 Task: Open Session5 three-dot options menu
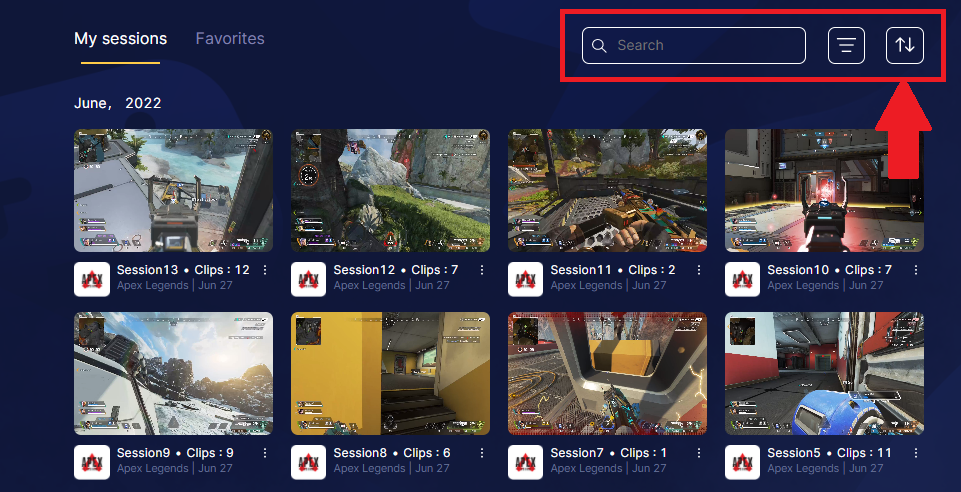click(x=916, y=453)
